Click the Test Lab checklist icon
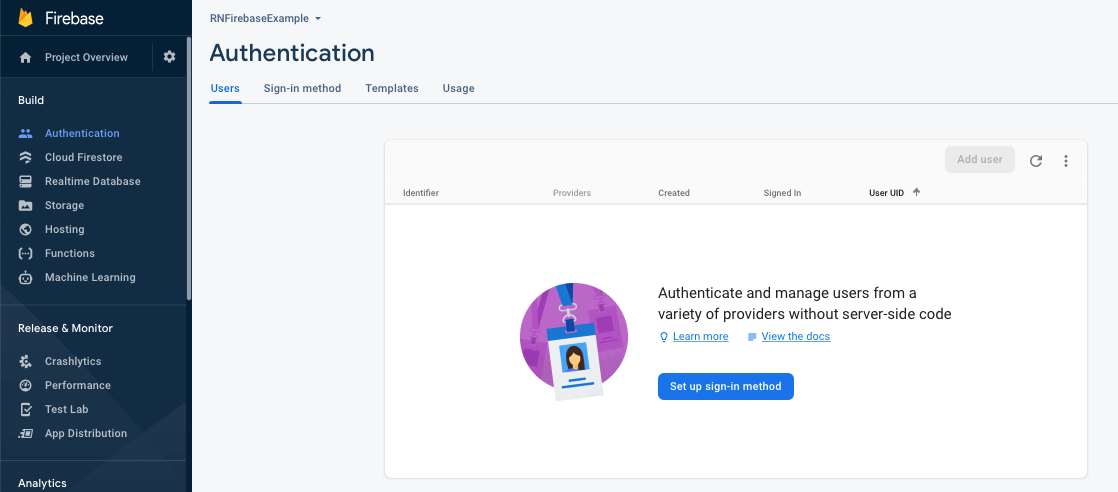Screen dimensions: 1118x492 tap(26, 409)
